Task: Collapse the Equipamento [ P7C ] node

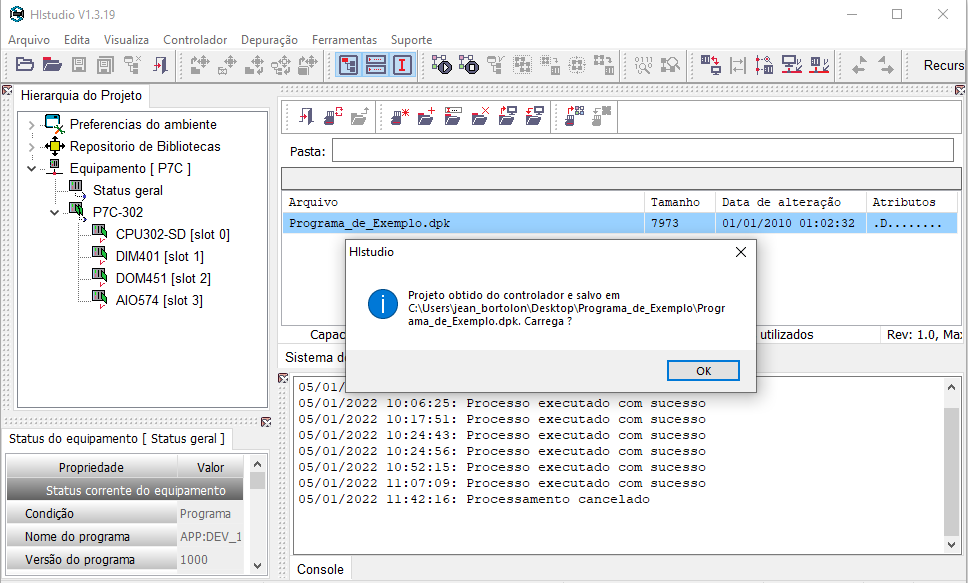Action: click(31, 169)
